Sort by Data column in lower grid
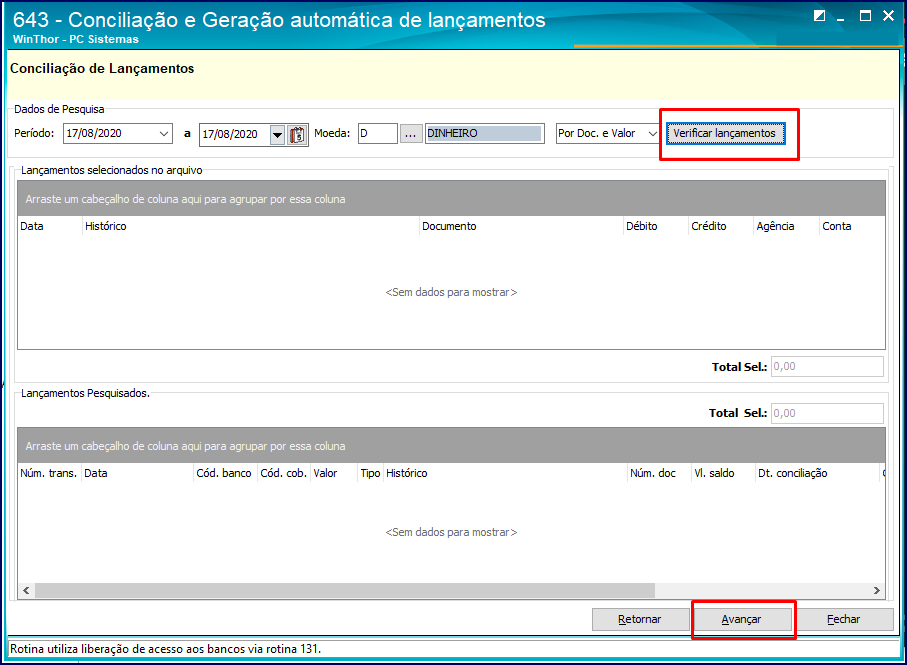This screenshot has height=665, width=907. click(137, 473)
